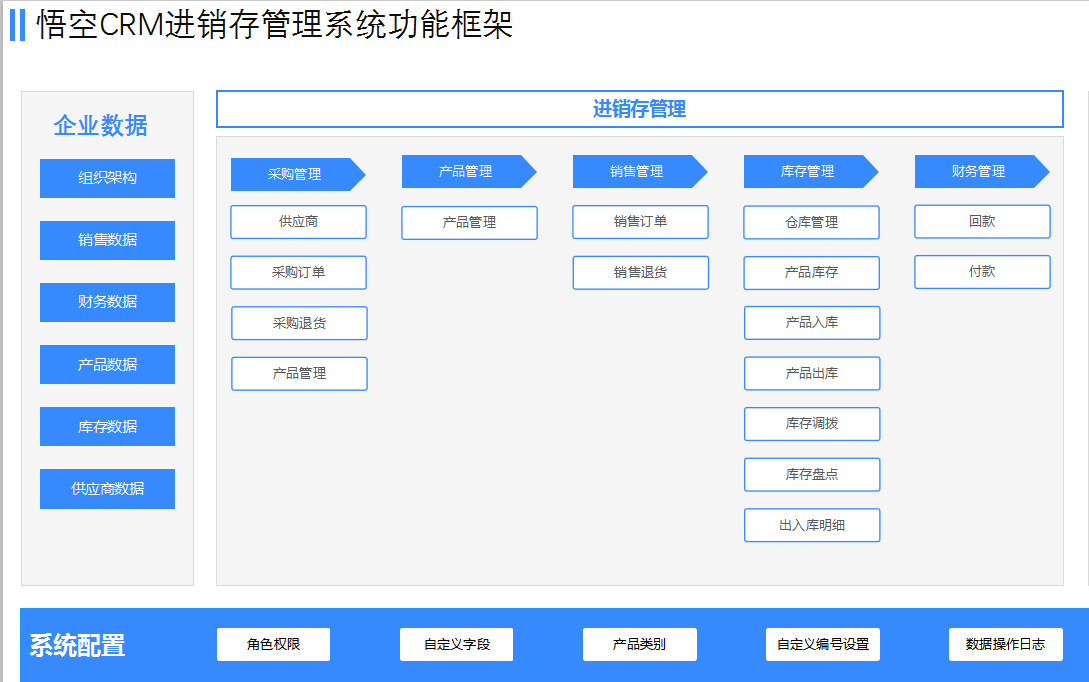Click the 进销存管理 header bar
The image size is (1089, 682).
coord(640,109)
